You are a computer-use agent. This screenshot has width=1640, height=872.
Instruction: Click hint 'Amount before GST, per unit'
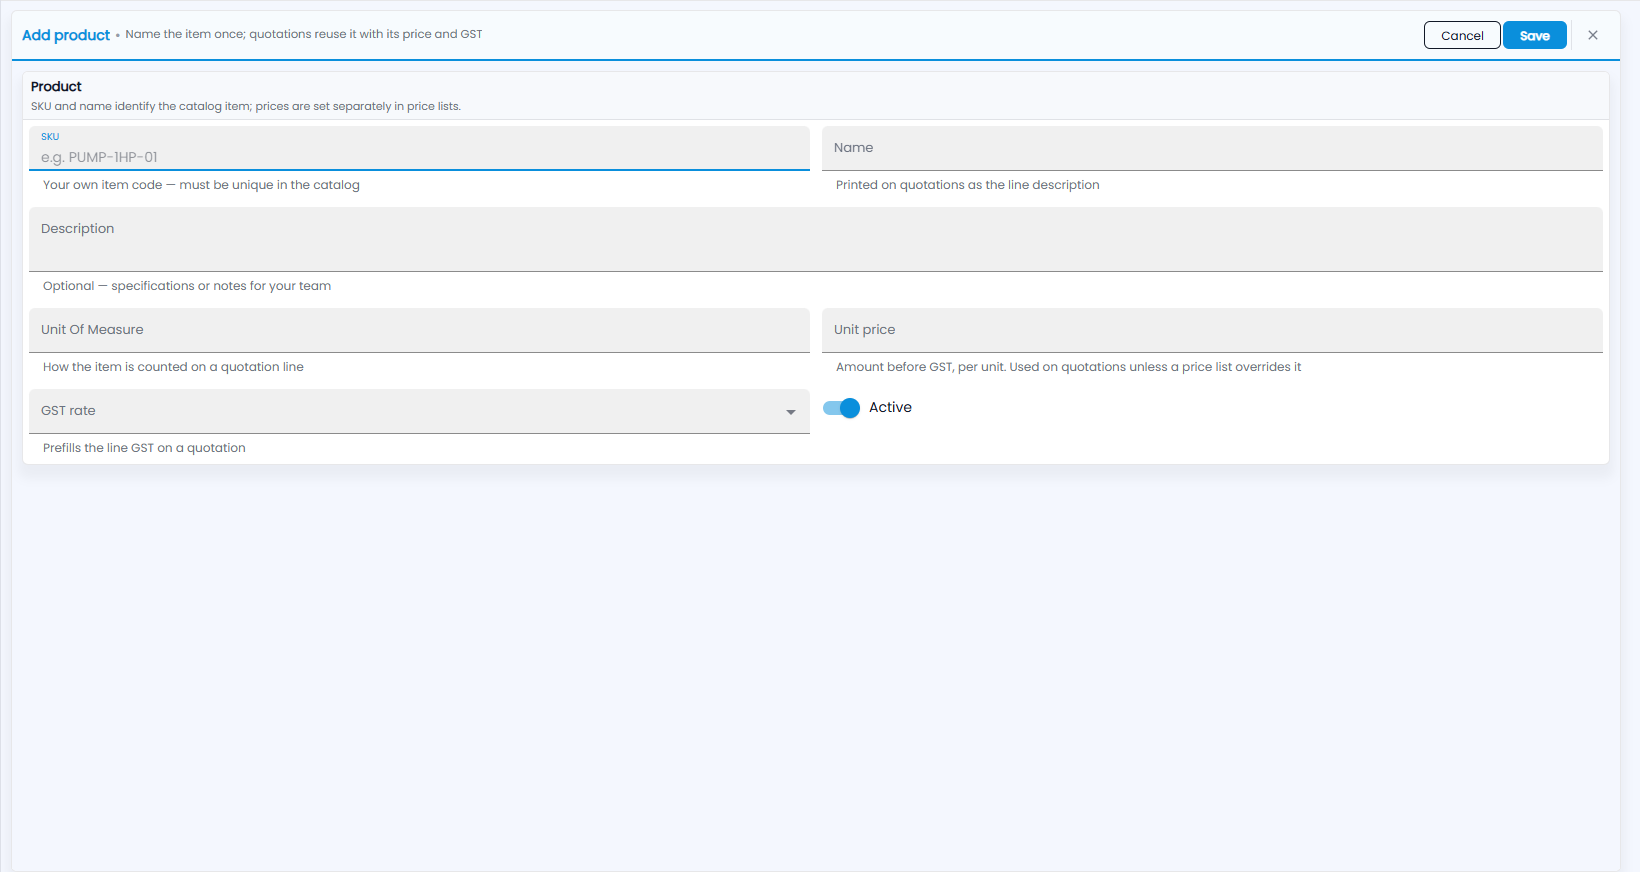[1068, 367]
